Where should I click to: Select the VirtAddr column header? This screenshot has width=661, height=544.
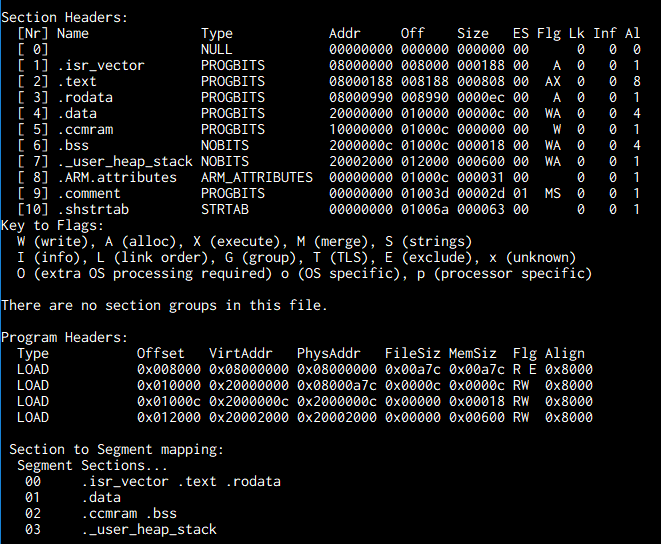point(241,353)
